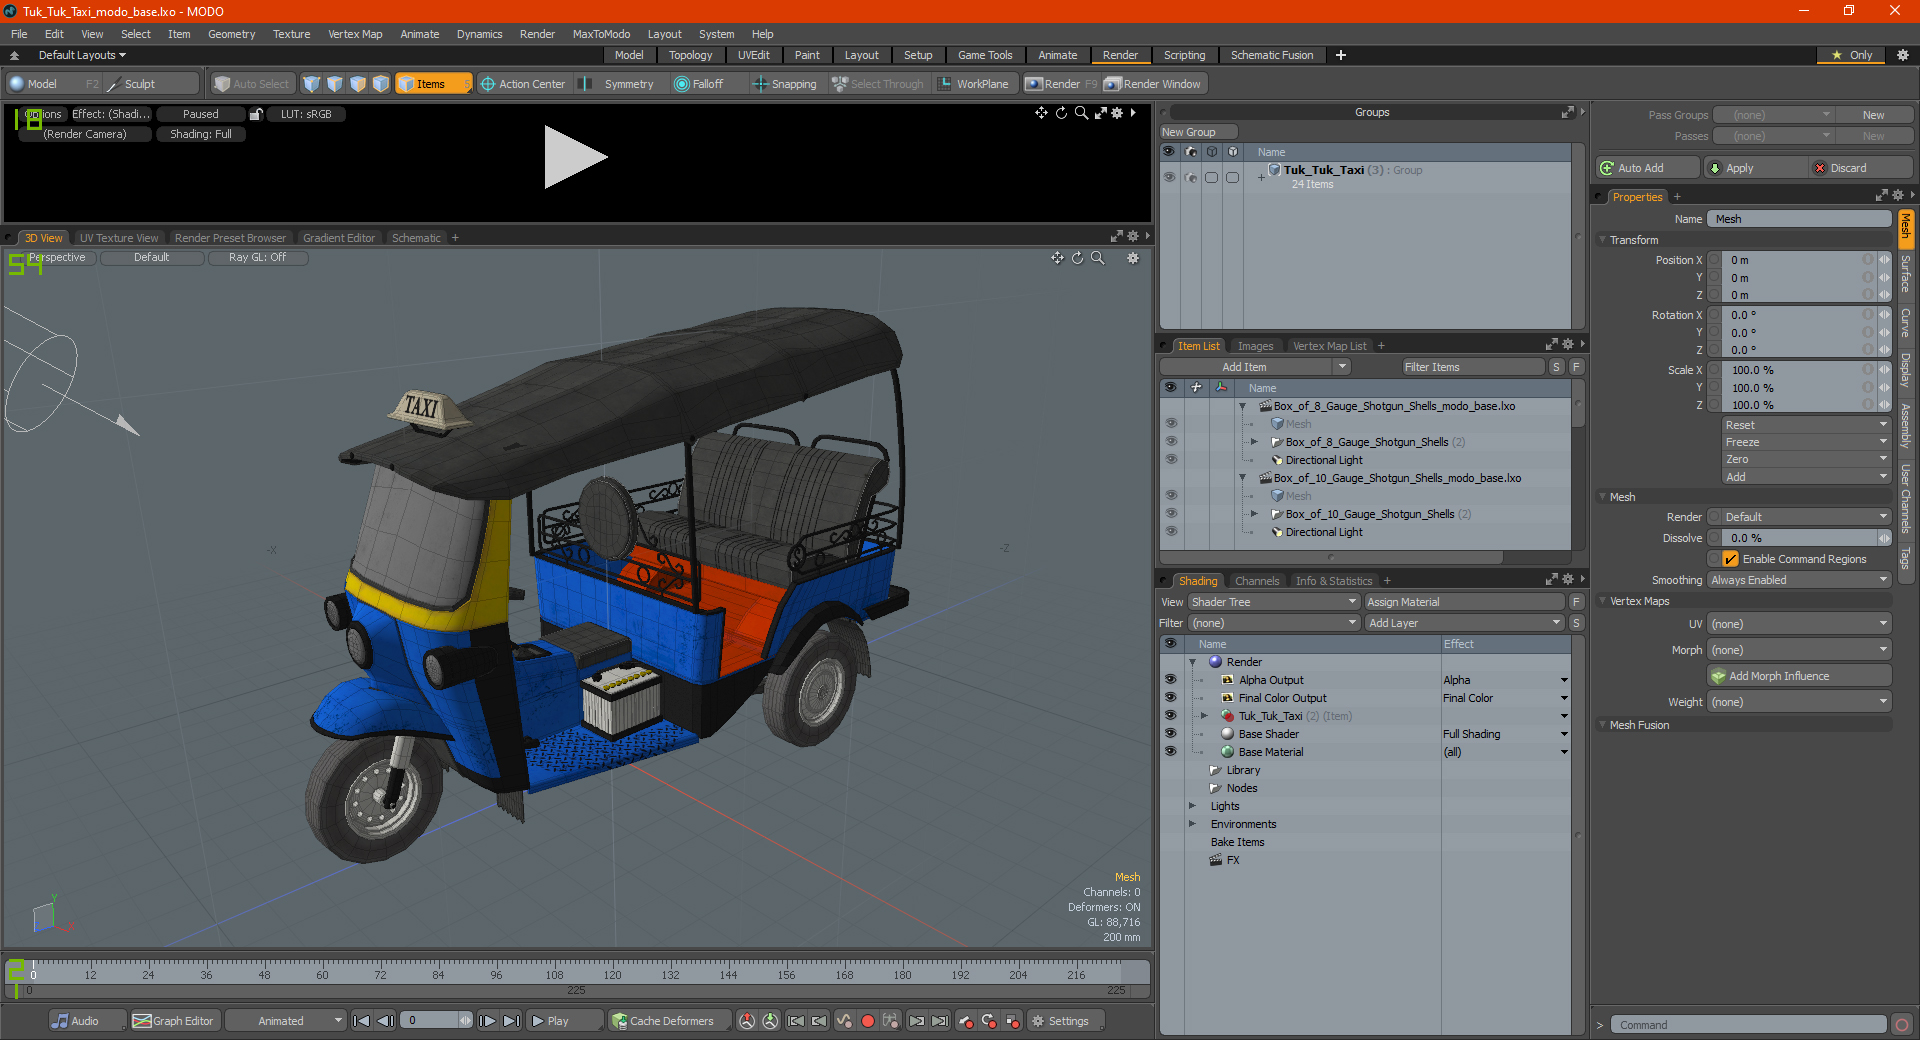Click Cache Deformers button
Screen dimensions: 1920x1040
(669, 1021)
